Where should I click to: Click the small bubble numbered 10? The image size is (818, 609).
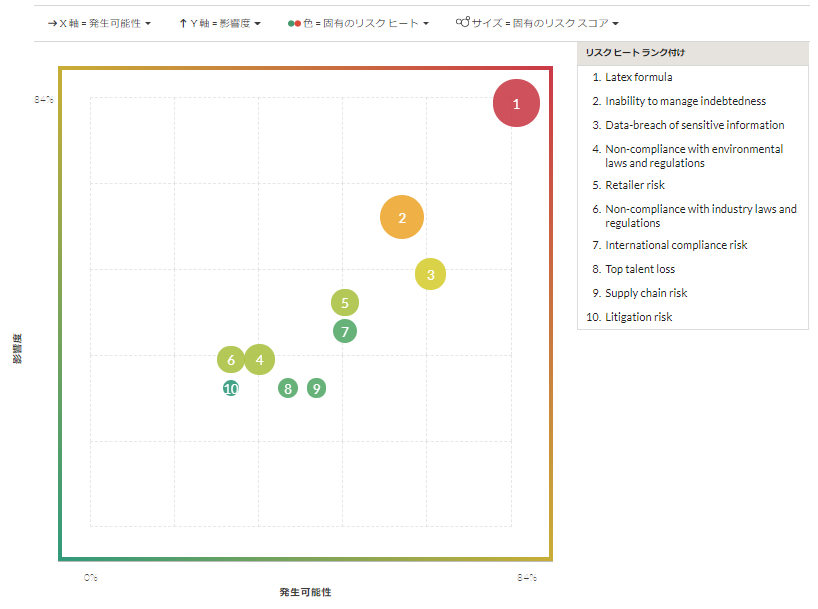(231, 388)
